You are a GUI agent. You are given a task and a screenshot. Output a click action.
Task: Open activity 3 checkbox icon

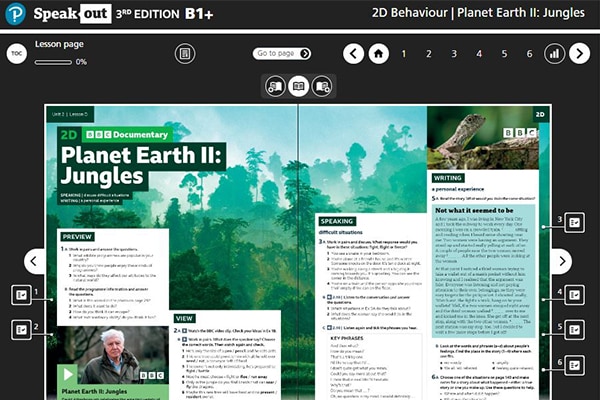pyautogui.click(x=575, y=222)
